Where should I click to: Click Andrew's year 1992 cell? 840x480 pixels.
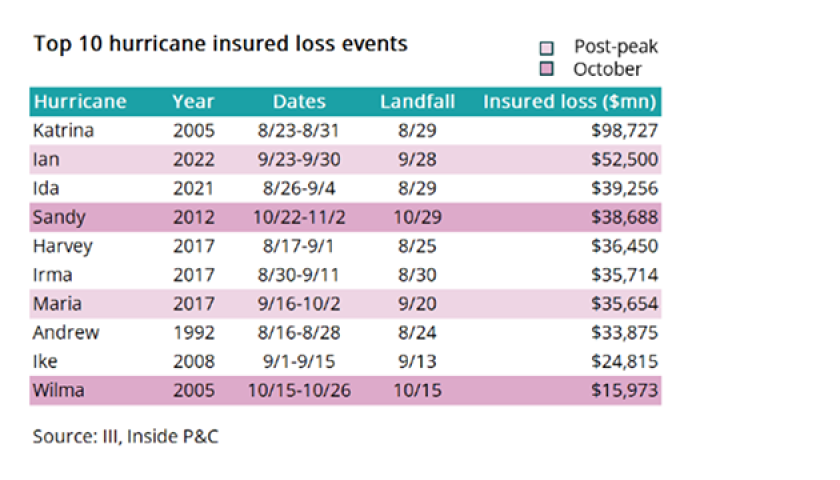[193, 333]
